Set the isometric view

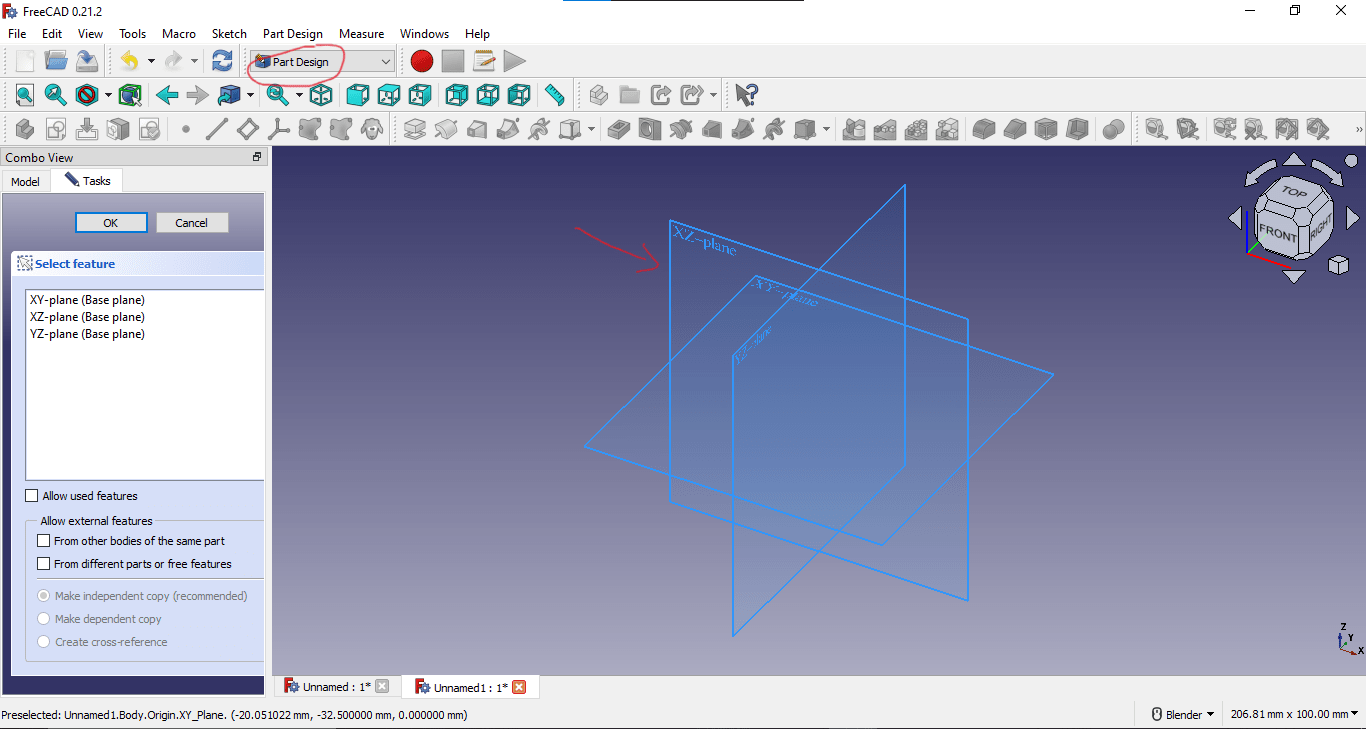(321, 95)
